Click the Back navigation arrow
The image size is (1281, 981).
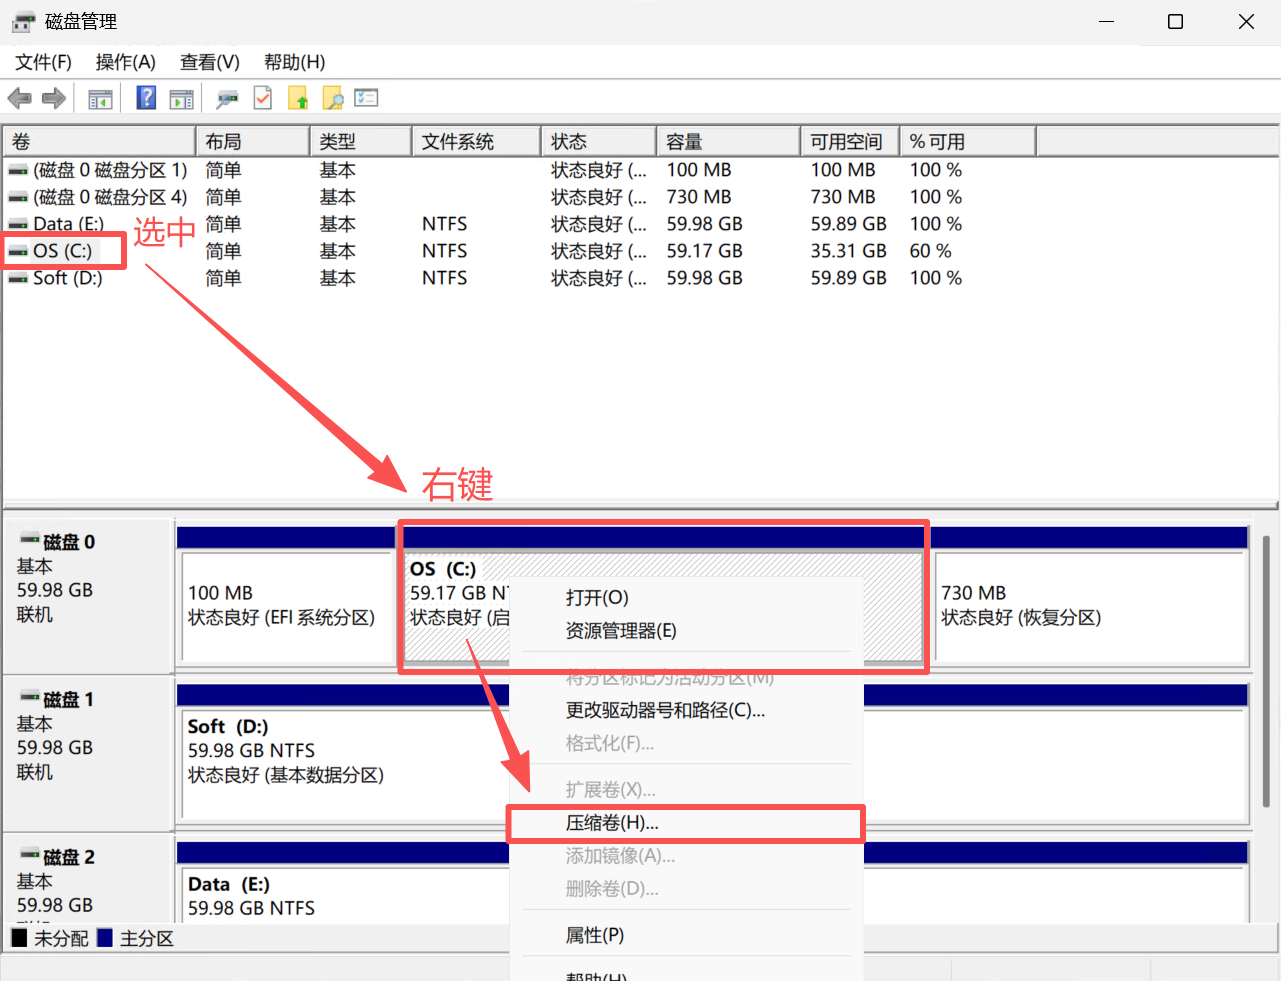coord(20,97)
